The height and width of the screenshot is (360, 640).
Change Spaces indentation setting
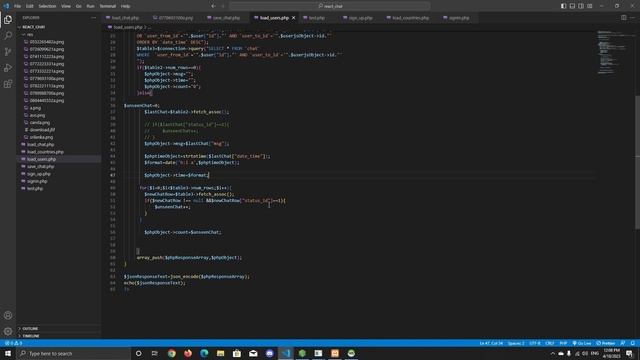coord(516,343)
